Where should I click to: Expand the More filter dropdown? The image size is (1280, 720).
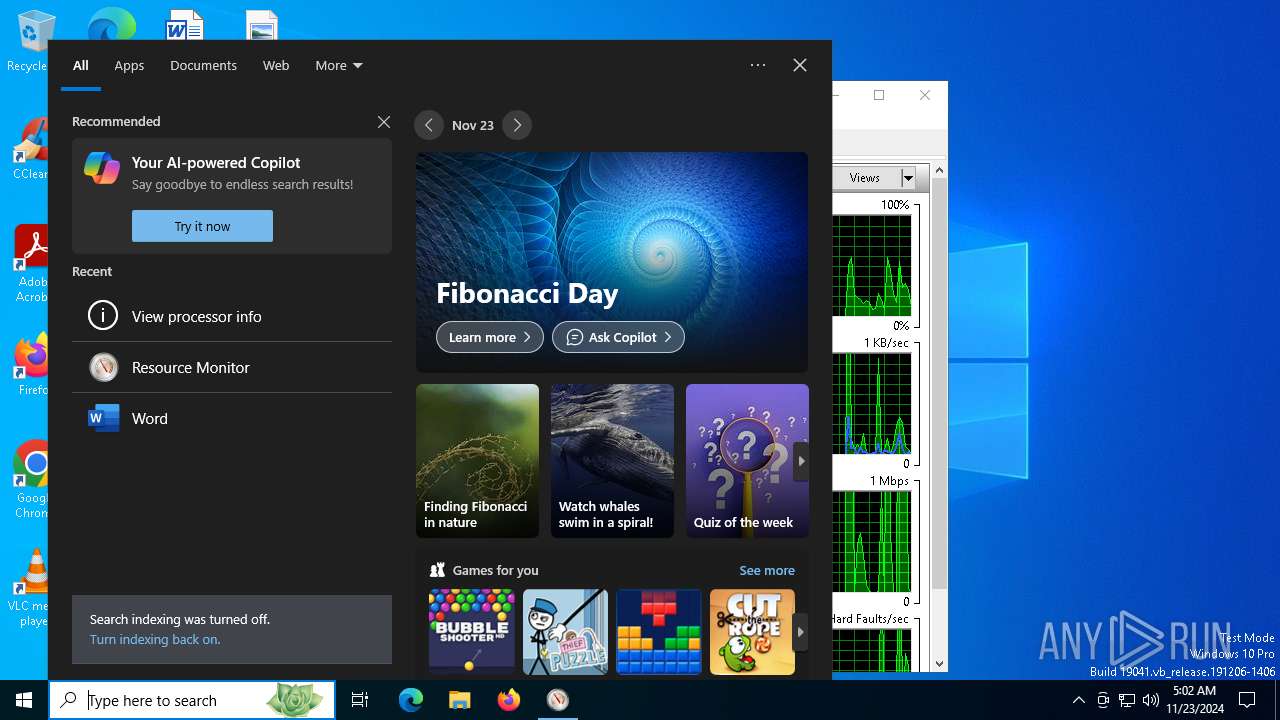click(x=339, y=65)
